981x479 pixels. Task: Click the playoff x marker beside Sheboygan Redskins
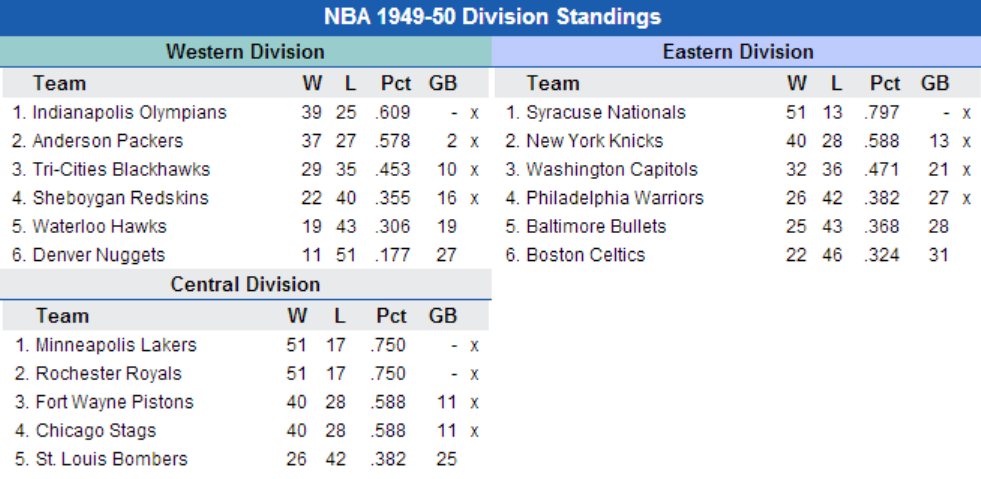click(475, 198)
